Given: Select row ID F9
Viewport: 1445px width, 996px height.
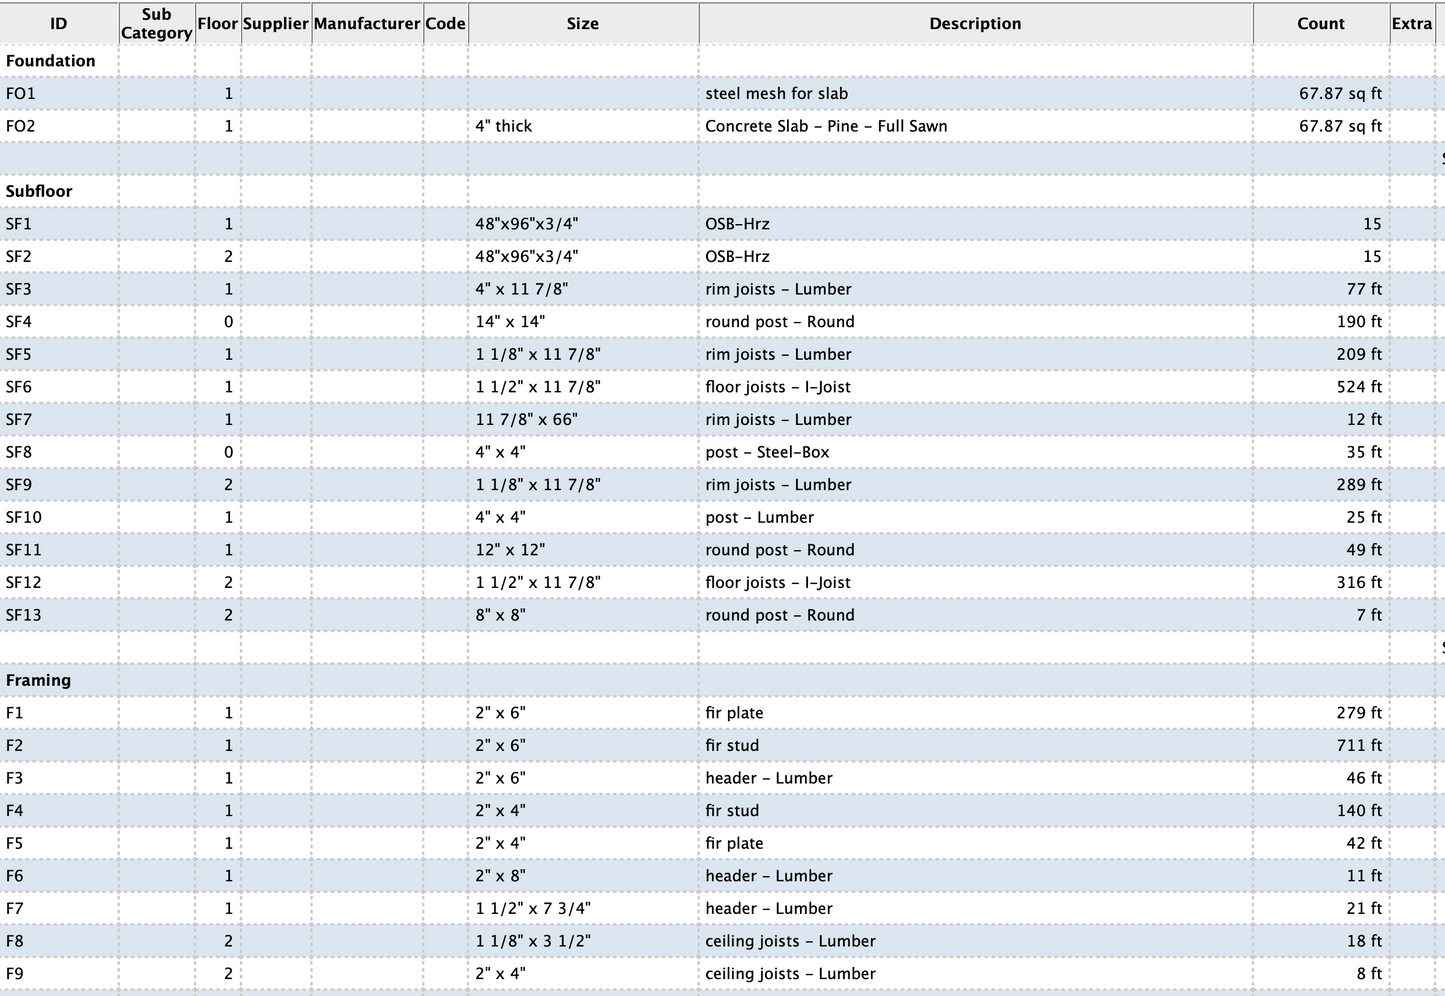Looking at the screenshot, I should (14, 974).
